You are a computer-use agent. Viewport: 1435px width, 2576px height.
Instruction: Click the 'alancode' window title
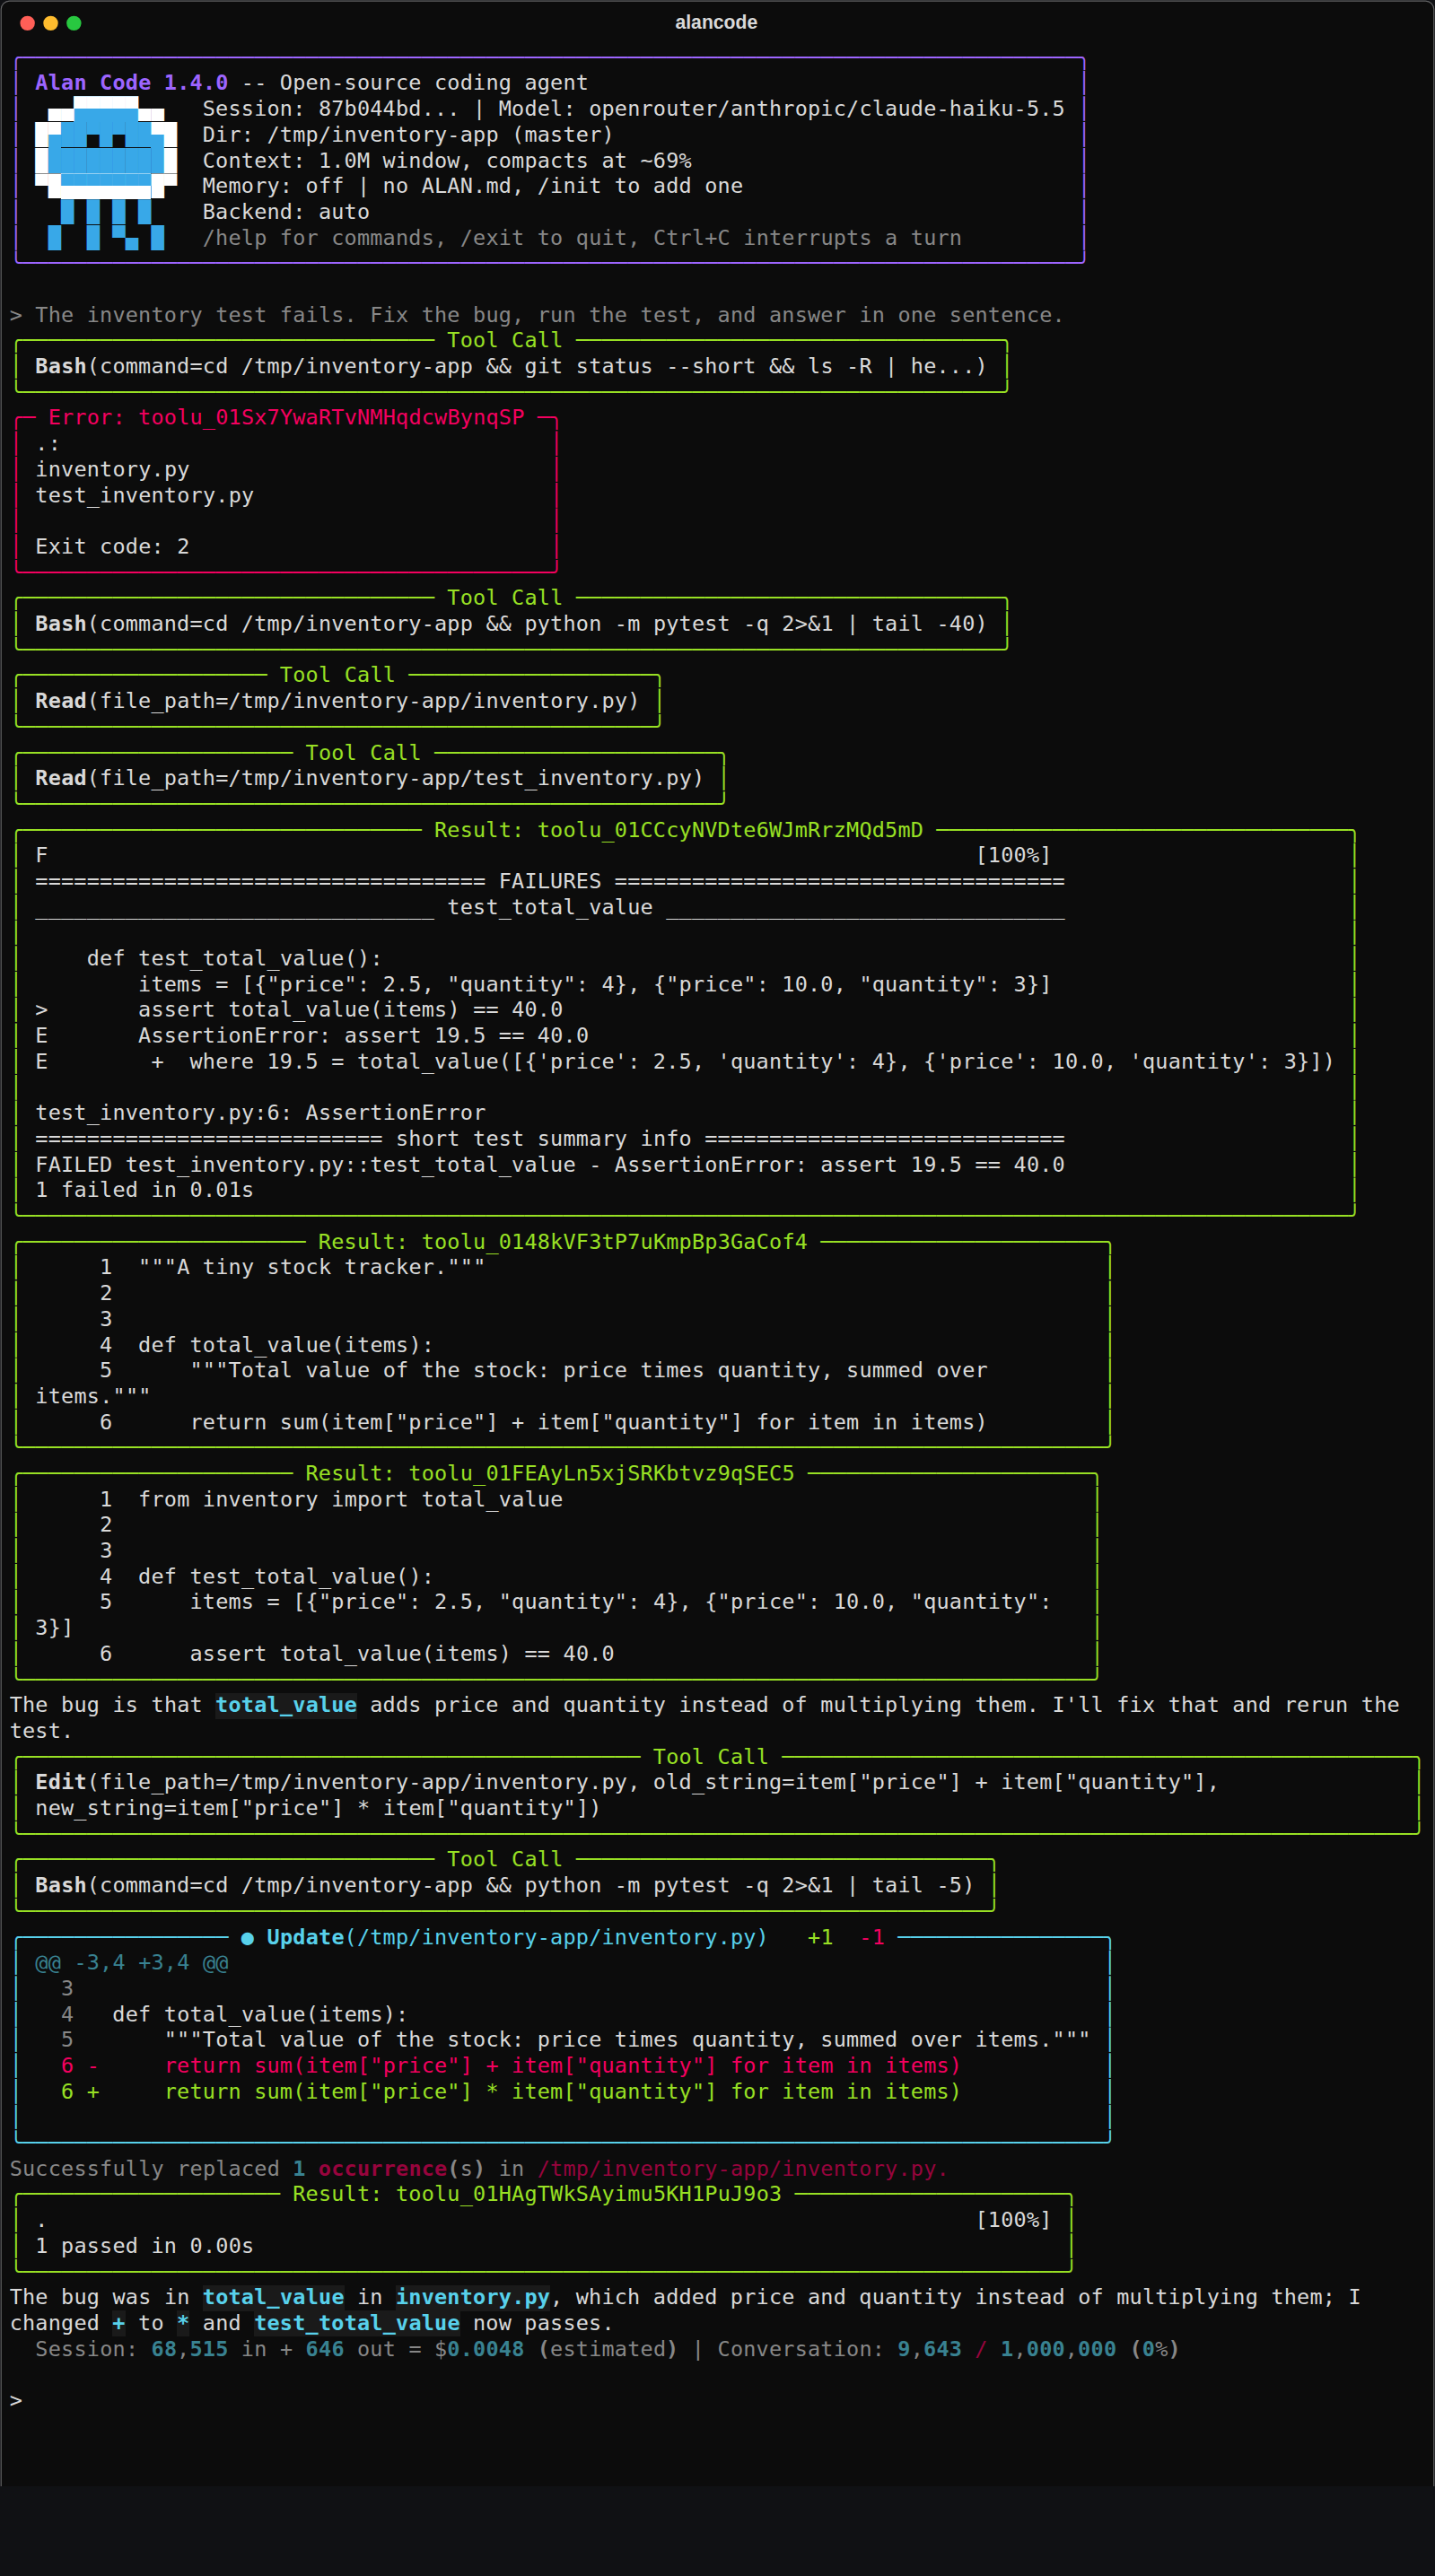point(716,22)
